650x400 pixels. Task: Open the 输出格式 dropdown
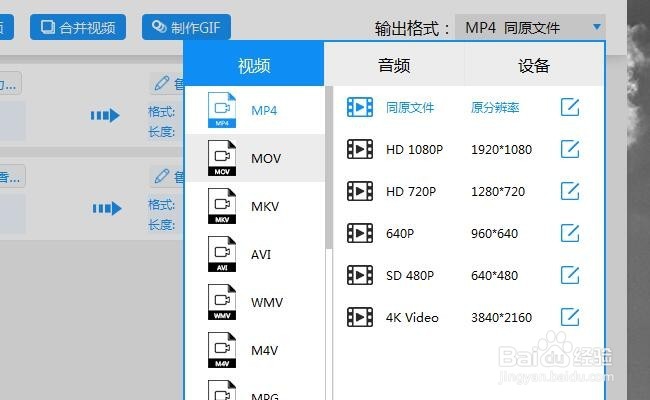click(530, 27)
